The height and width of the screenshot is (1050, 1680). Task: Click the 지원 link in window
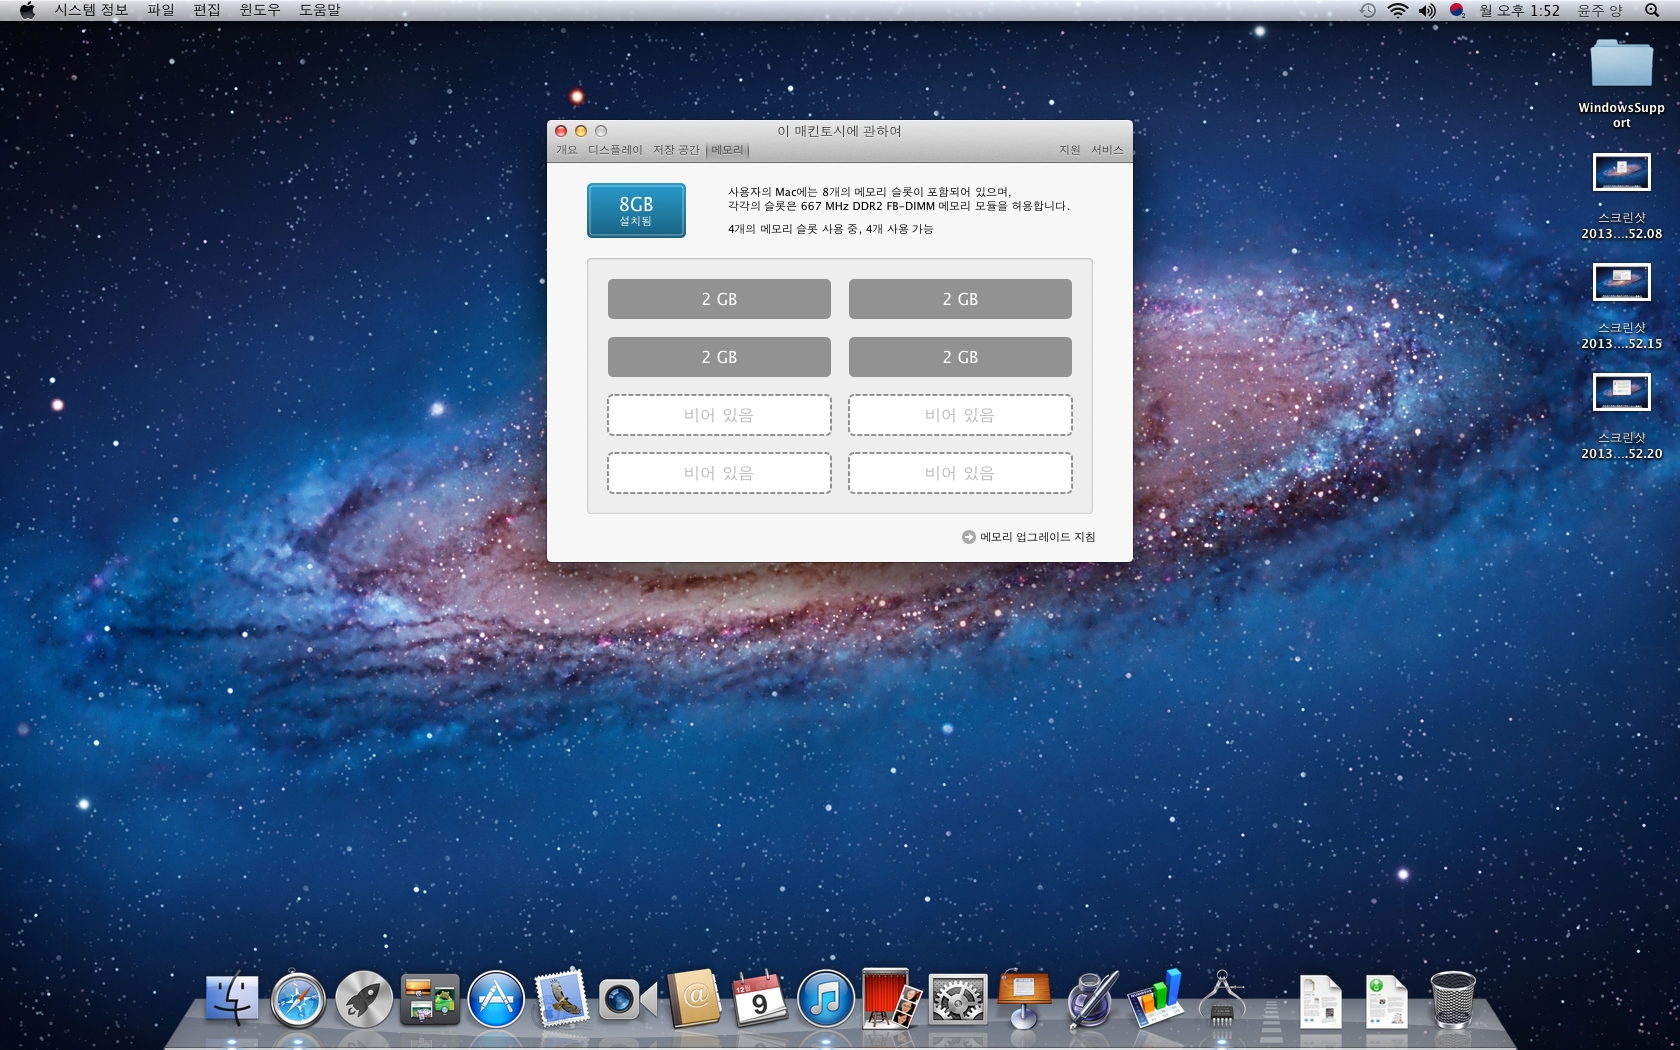pyautogui.click(x=1070, y=150)
